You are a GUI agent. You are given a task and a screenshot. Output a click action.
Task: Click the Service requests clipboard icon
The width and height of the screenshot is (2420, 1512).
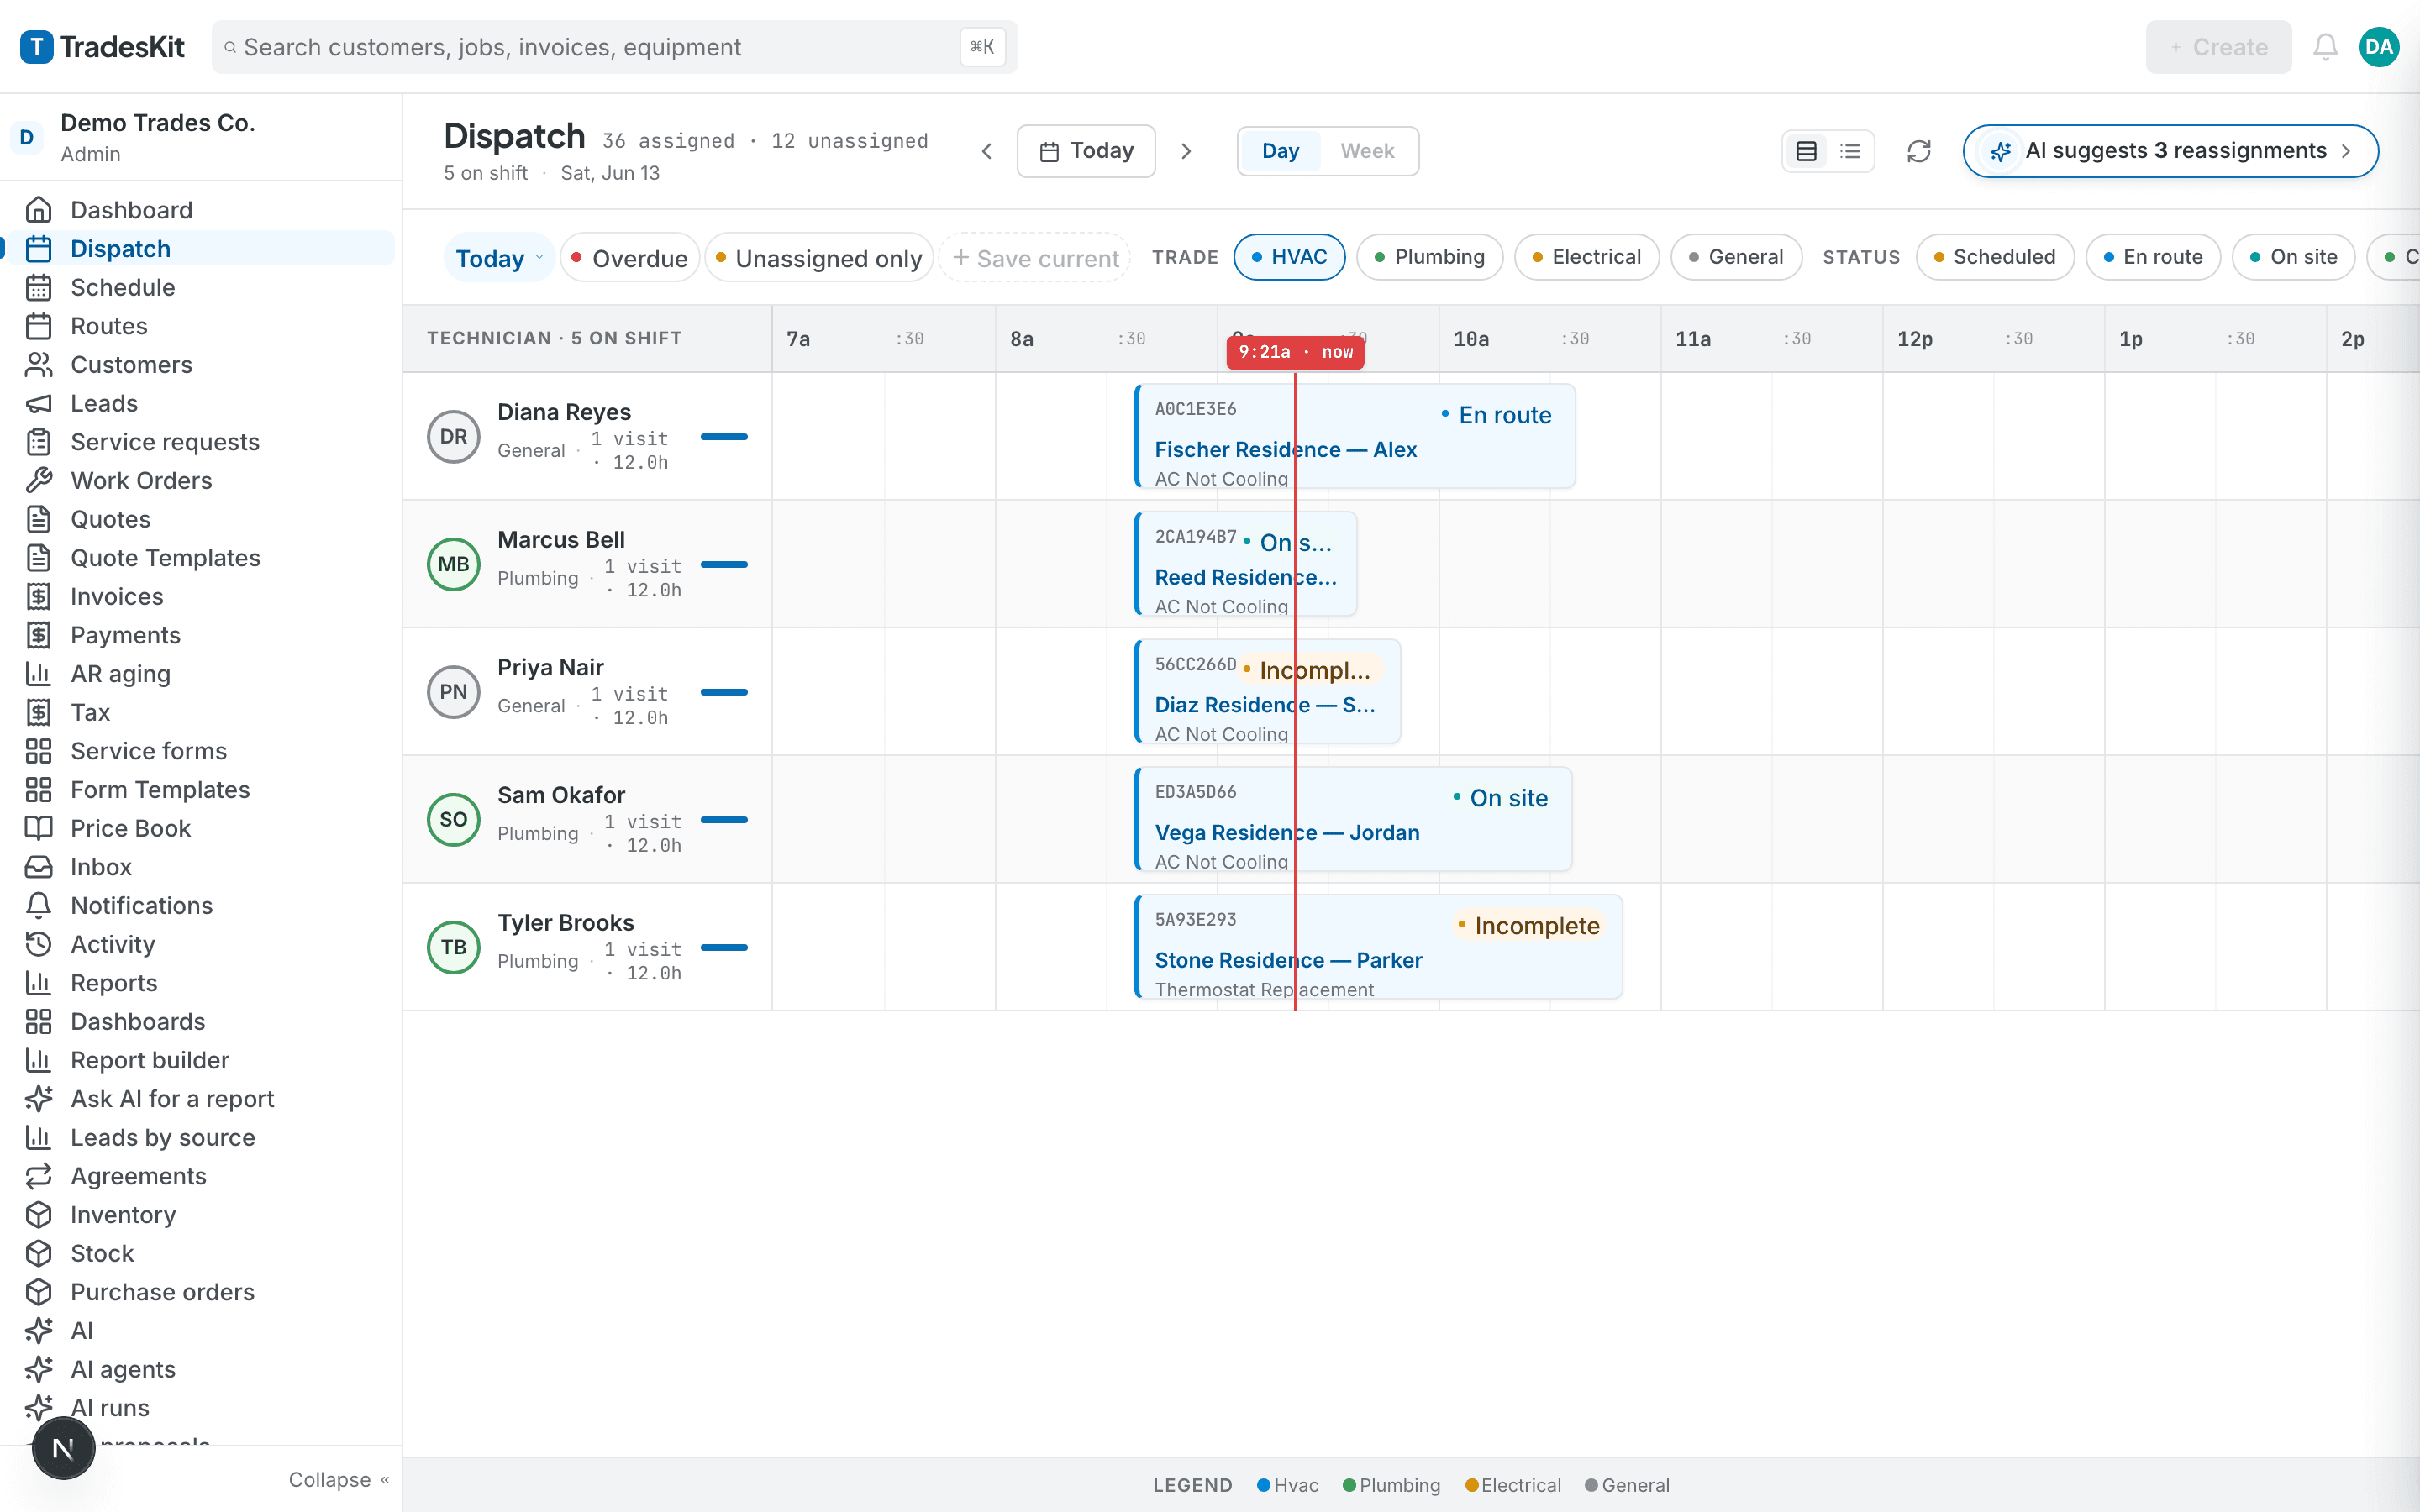38,442
